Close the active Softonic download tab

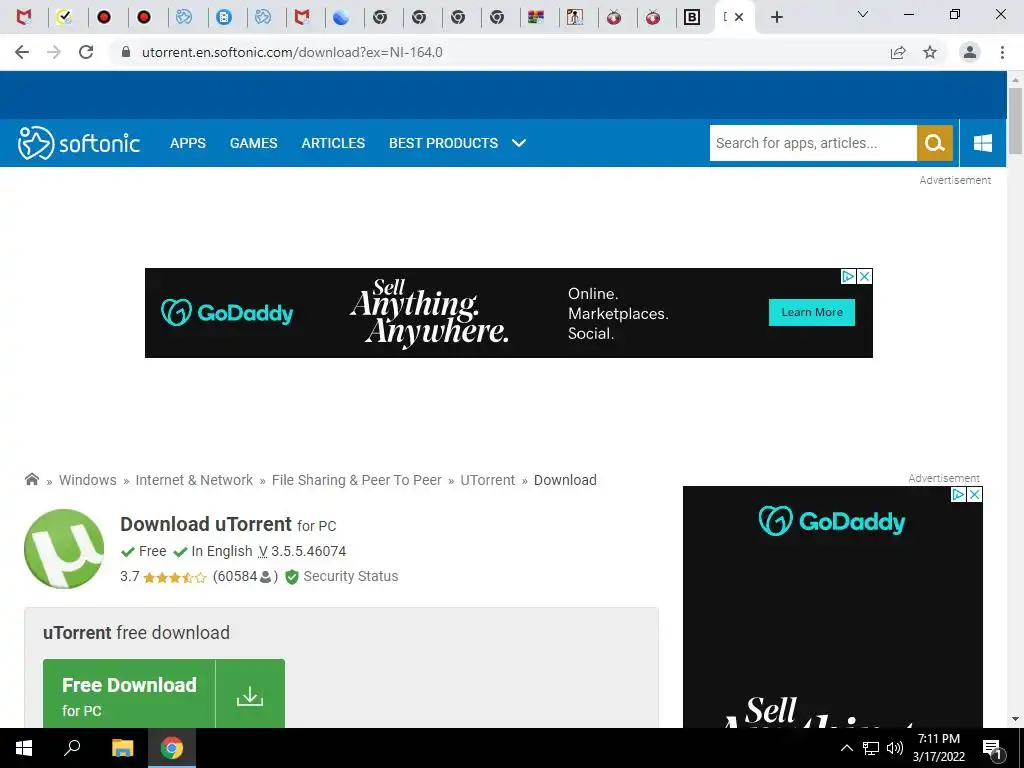pyautogui.click(x=739, y=17)
